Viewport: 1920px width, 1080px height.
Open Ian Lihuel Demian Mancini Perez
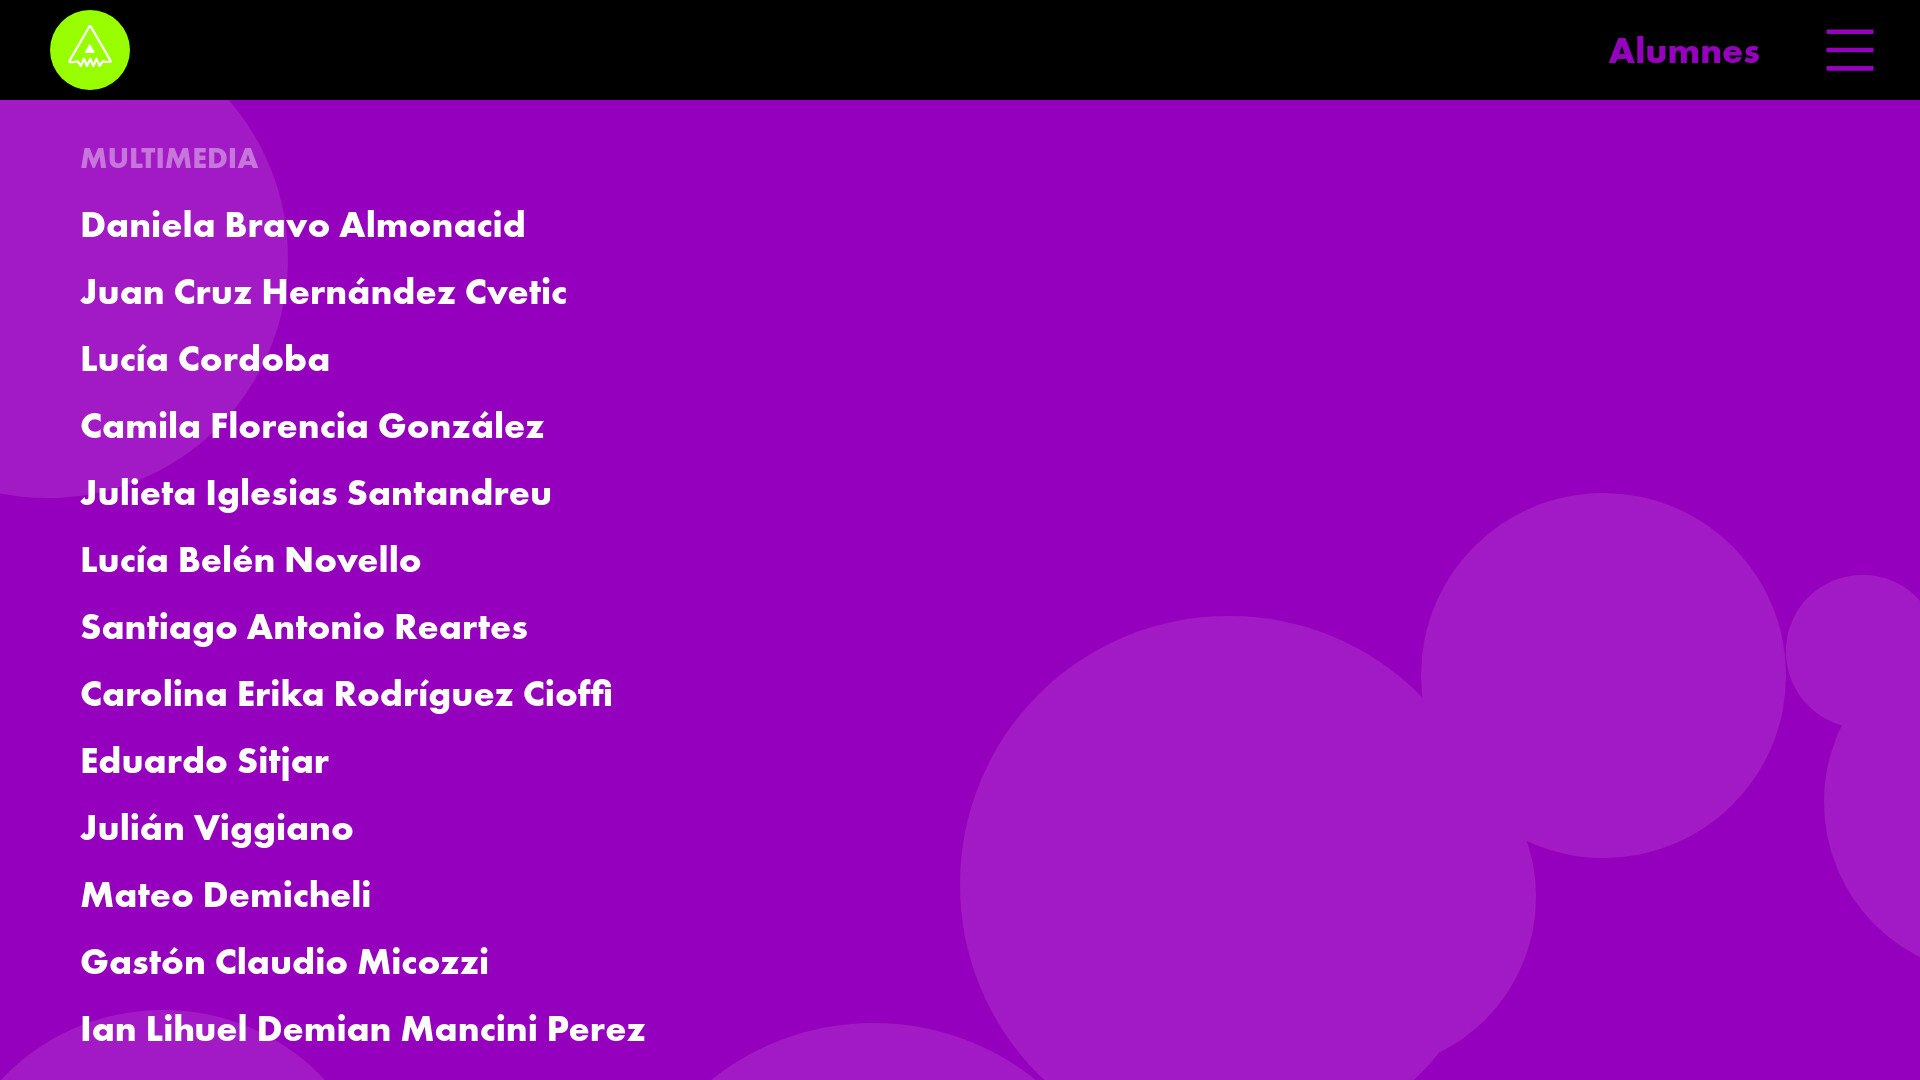point(363,1029)
